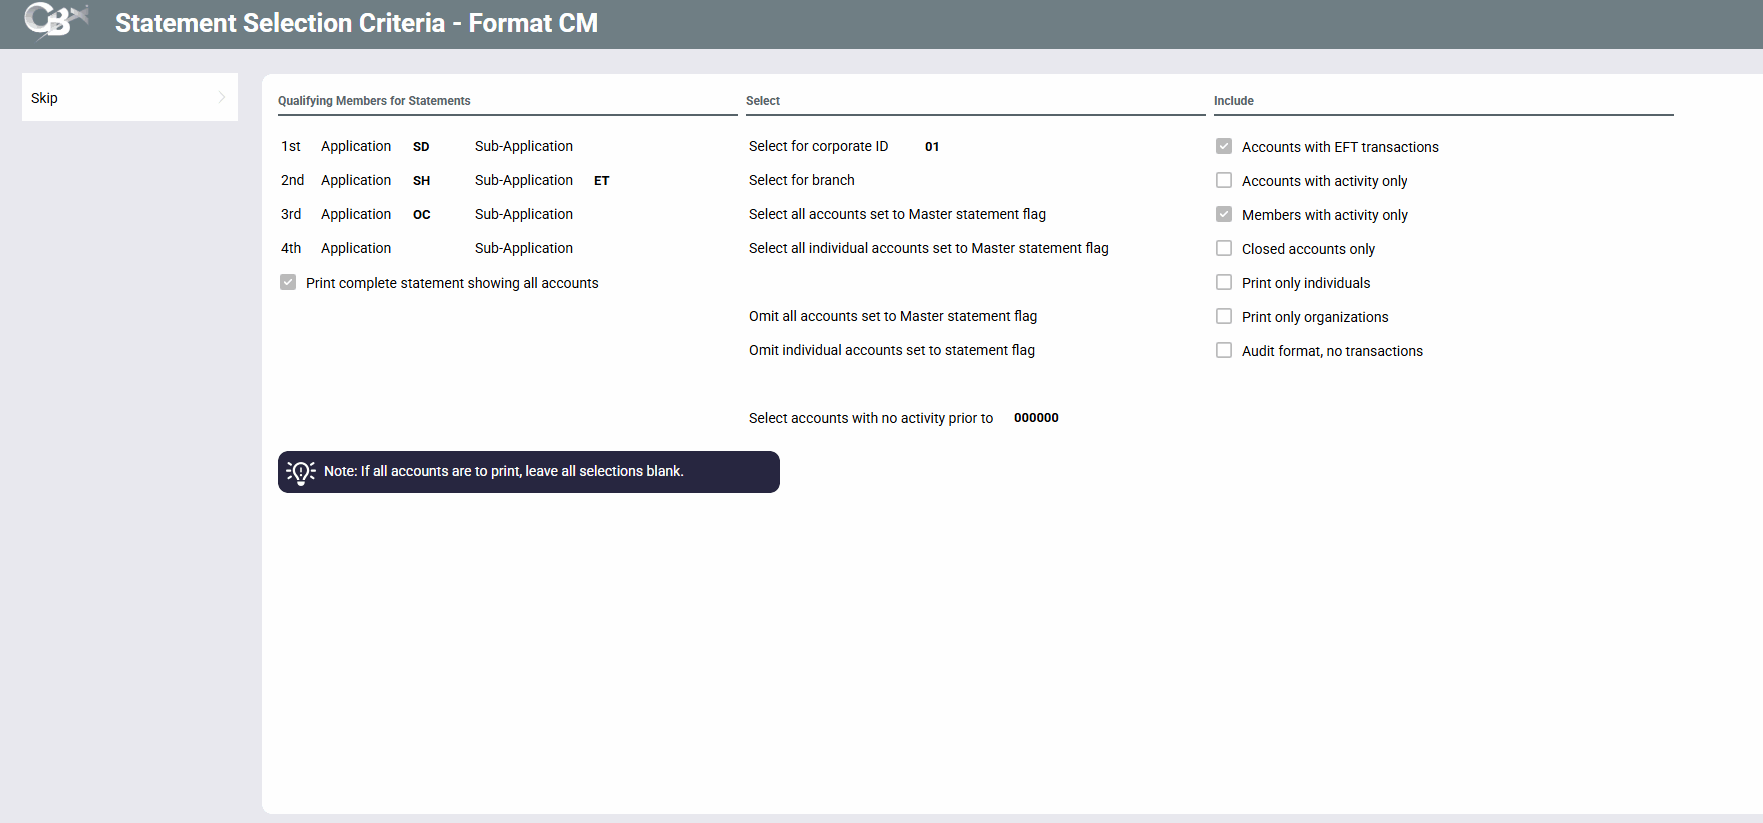The width and height of the screenshot is (1763, 823).
Task: Click the 2nd Application field containing SH
Action: pyautogui.click(x=421, y=181)
